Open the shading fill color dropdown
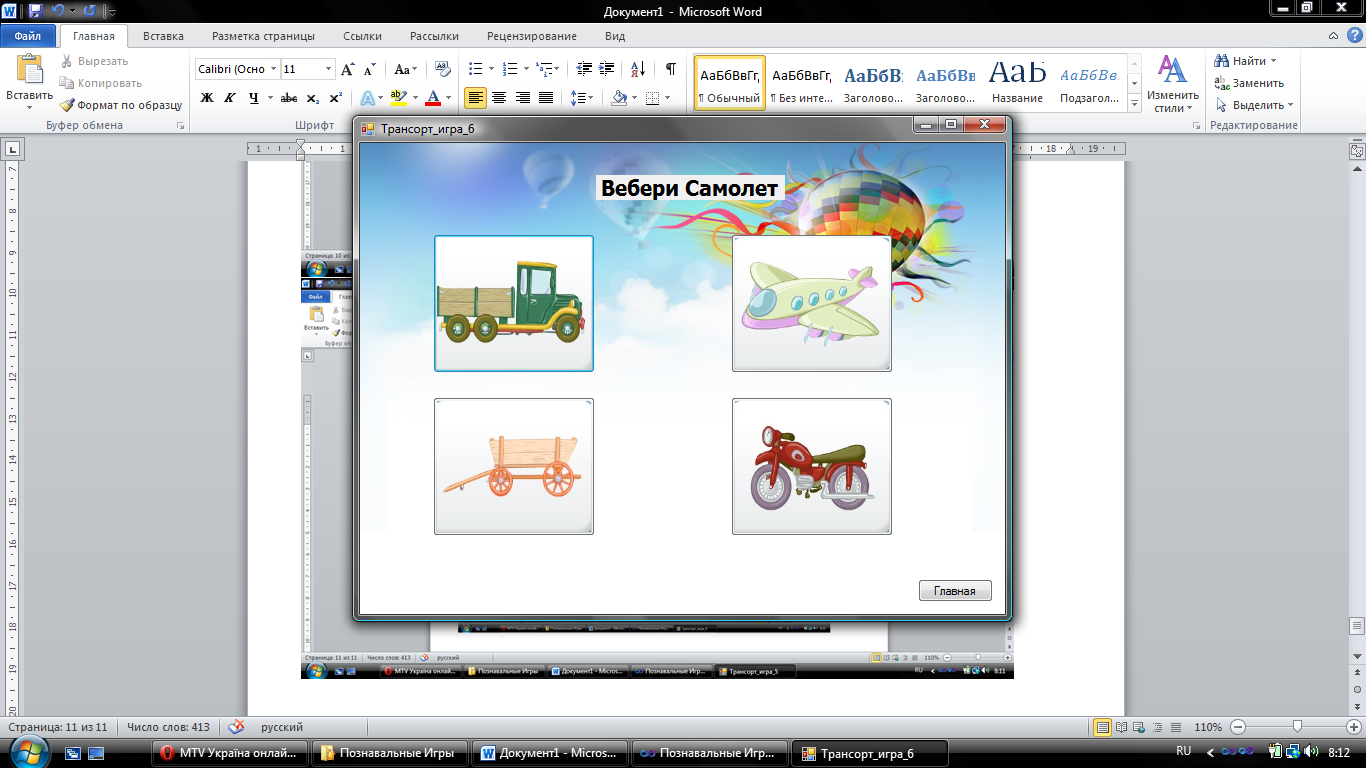The width and height of the screenshot is (1366, 768). (634, 98)
